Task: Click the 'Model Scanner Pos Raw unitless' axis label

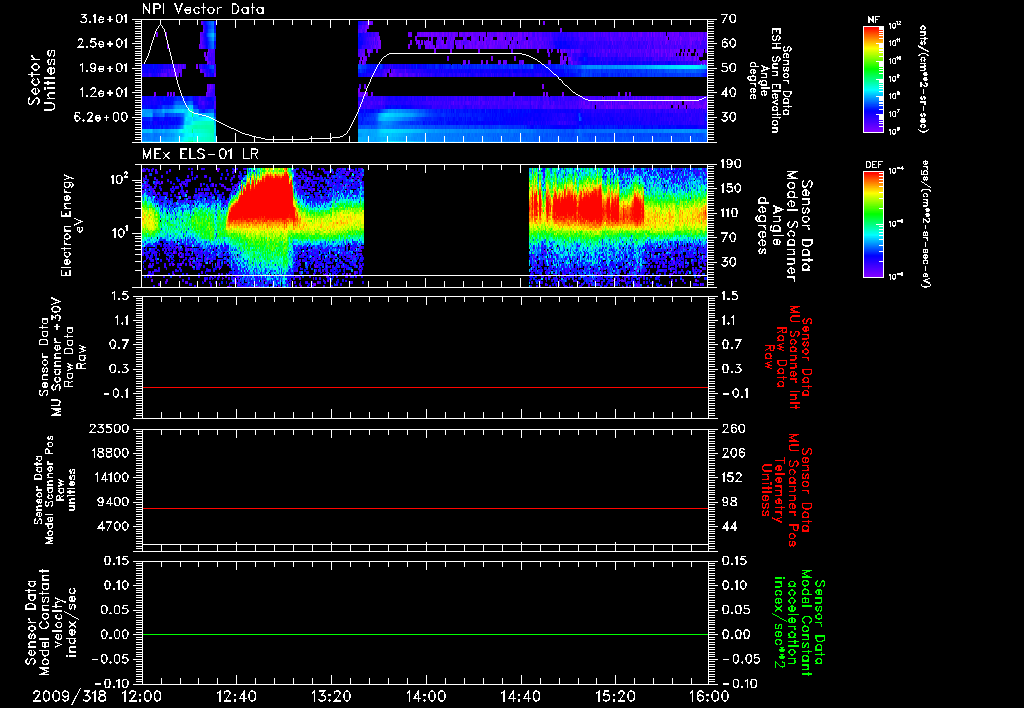Action: [54, 490]
